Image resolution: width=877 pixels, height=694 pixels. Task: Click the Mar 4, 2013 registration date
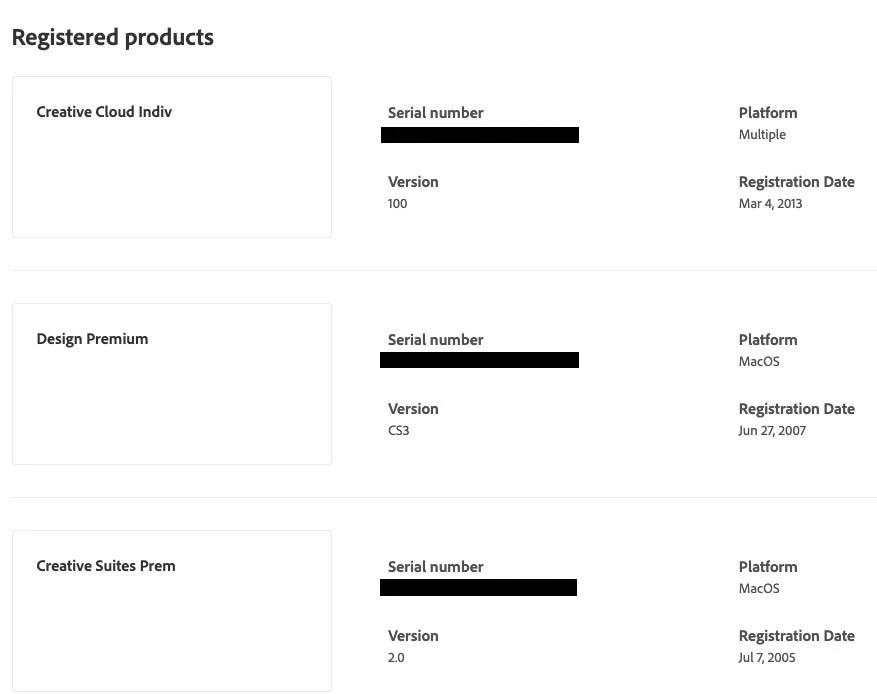tap(770, 204)
